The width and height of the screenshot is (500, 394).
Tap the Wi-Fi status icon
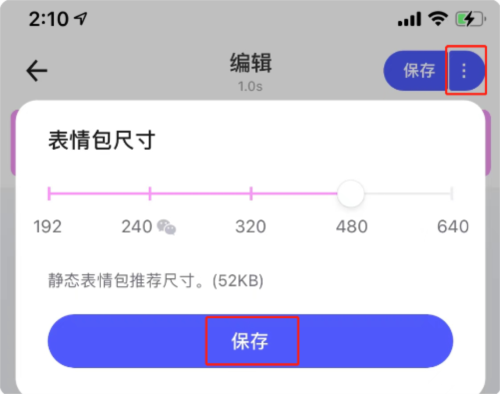(x=438, y=19)
